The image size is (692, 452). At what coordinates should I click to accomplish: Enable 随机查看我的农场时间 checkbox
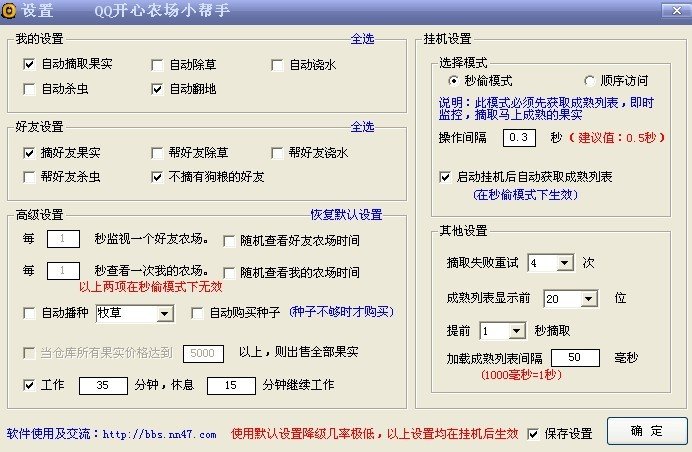tap(229, 273)
